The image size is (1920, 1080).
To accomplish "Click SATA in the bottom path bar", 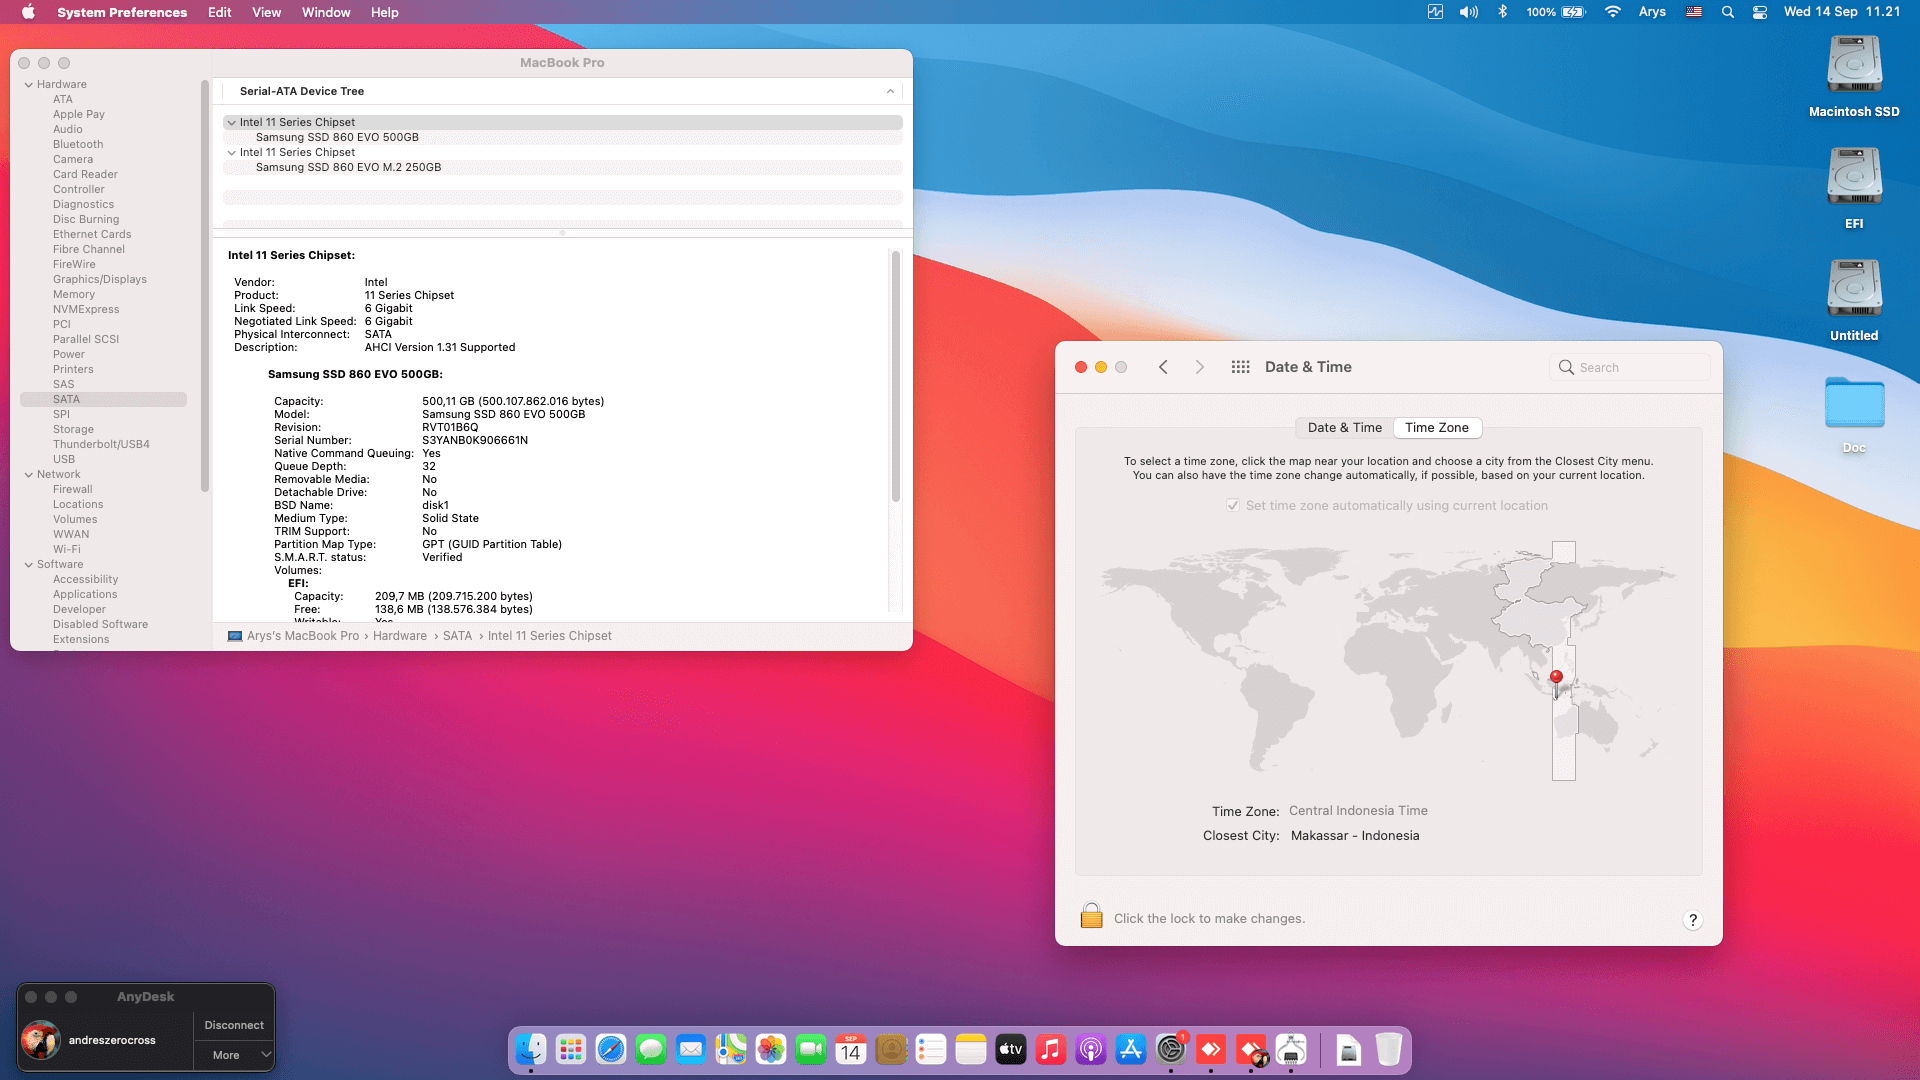I will [457, 636].
